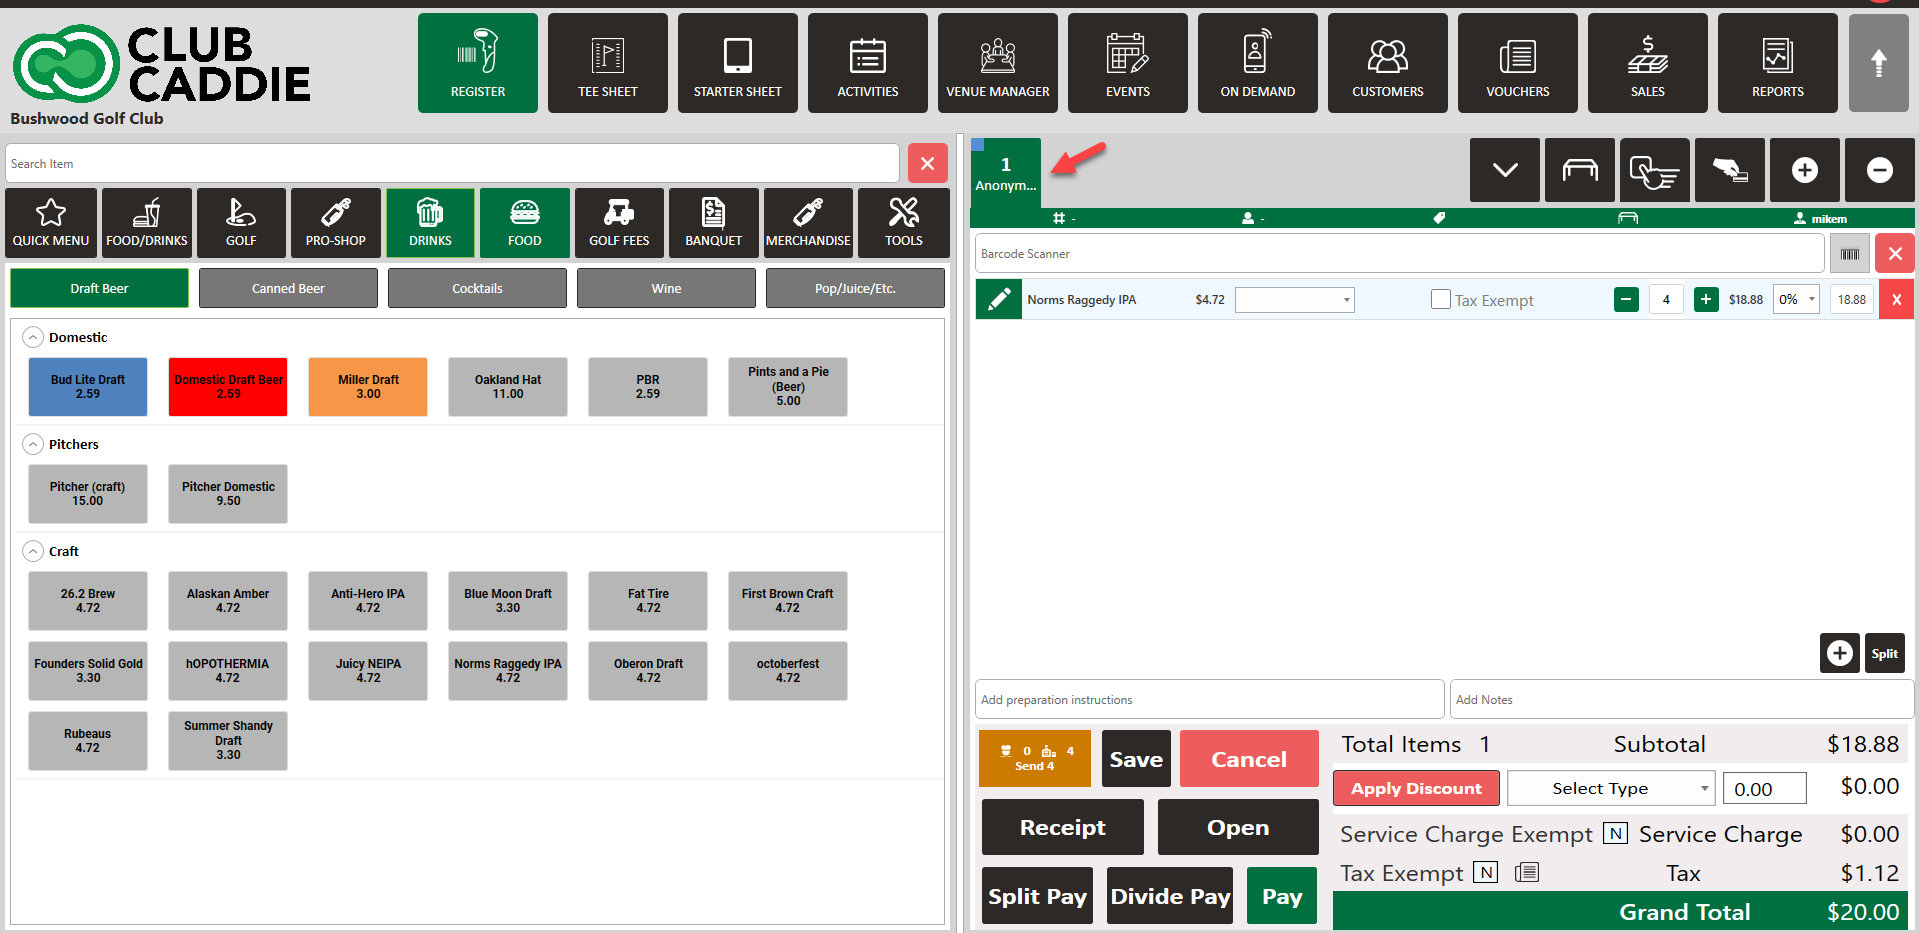Screen dimensions: 1919x933
Task: Toggle Service Charge Exempt N box
Action: (1615, 833)
